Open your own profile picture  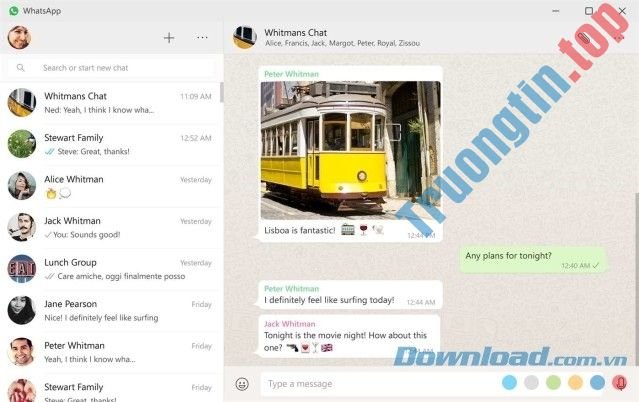[19, 38]
